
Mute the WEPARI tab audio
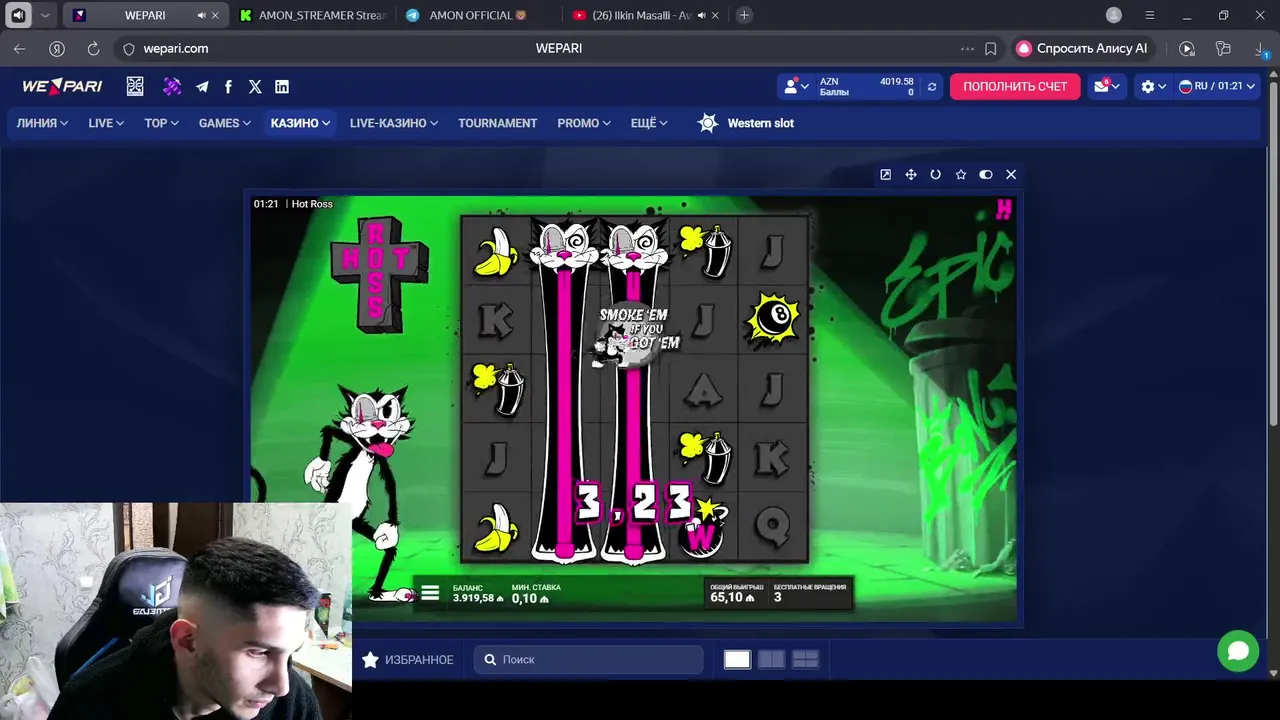pos(202,15)
